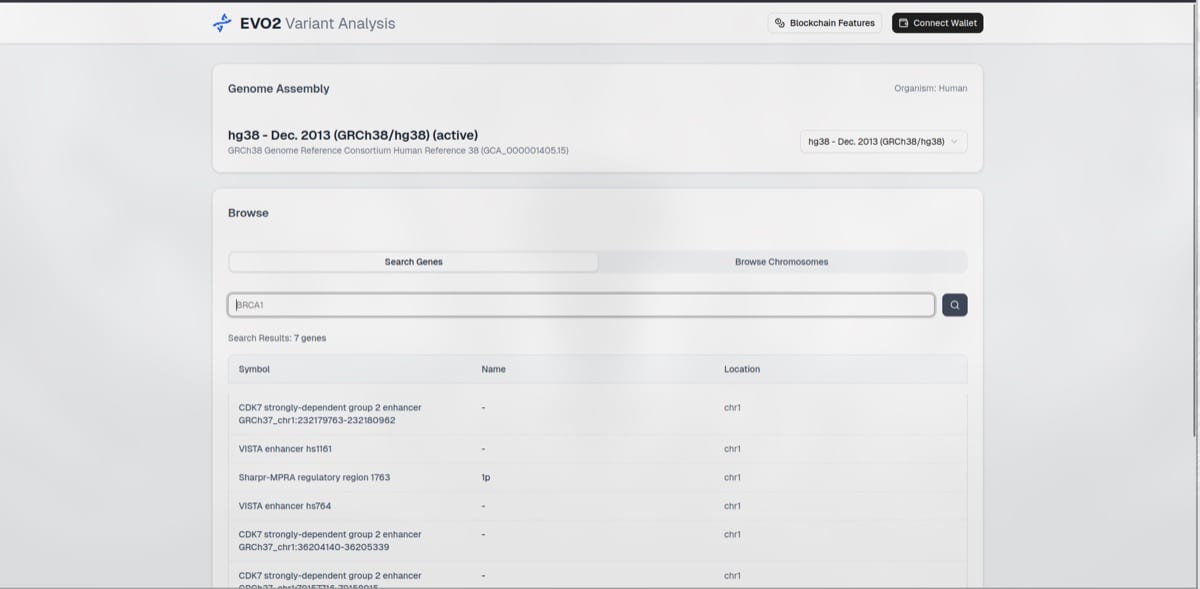Click the Location column header
This screenshot has width=1200, height=589.
coord(742,369)
